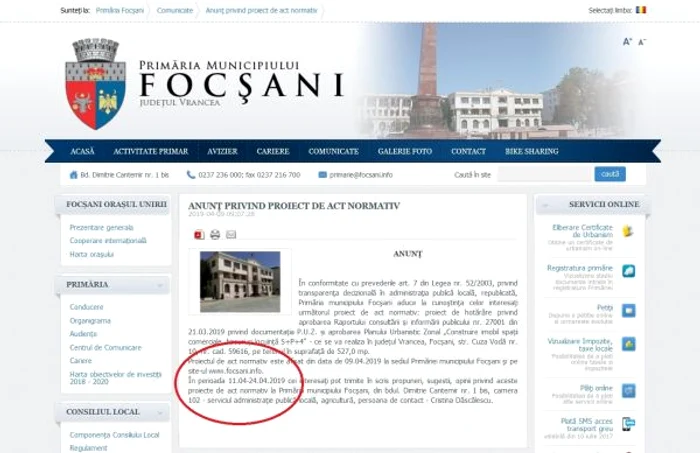Increase font size with A+ icon

click(x=627, y=42)
